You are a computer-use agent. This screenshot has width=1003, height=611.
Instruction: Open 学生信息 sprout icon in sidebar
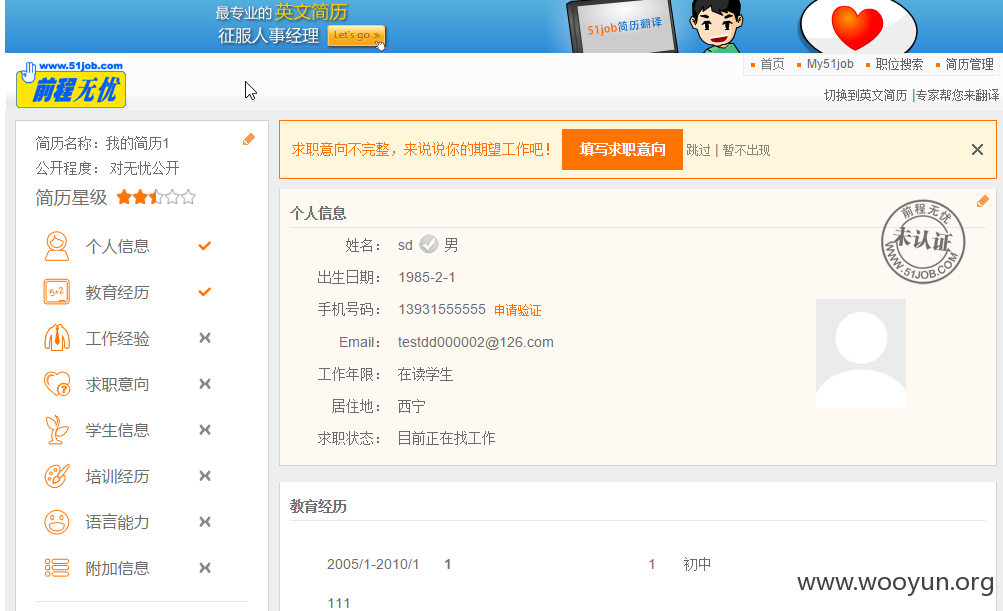click(x=57, y=430)
